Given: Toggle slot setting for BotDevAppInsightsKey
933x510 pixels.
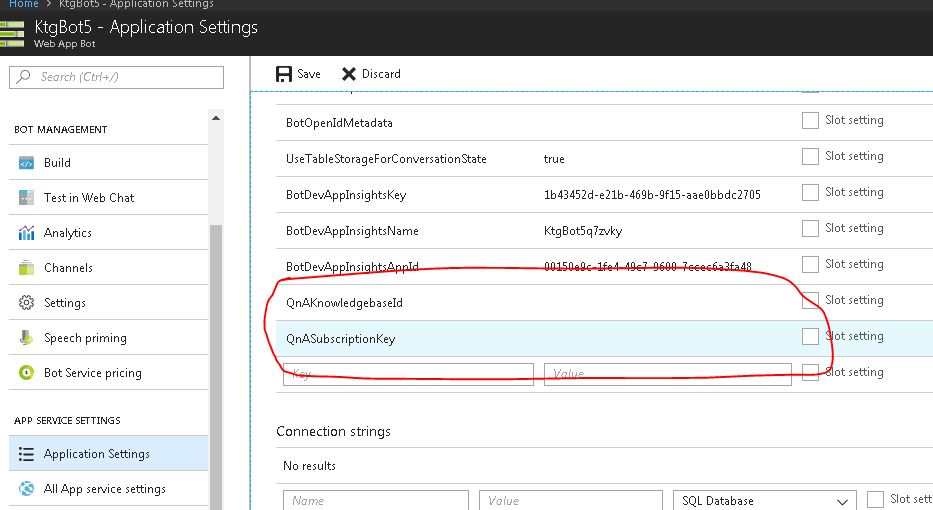Looking at the screenshot, I should (x=810, y=193).
